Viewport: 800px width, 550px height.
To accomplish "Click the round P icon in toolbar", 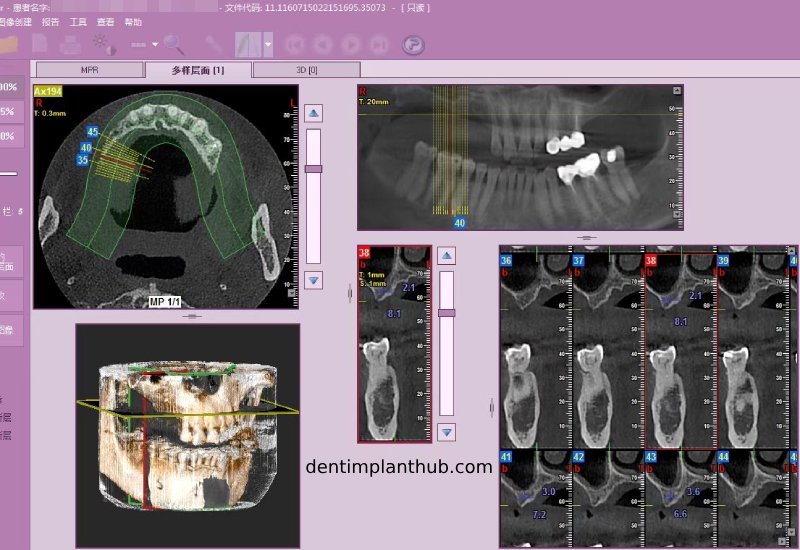I will [413, 45].
